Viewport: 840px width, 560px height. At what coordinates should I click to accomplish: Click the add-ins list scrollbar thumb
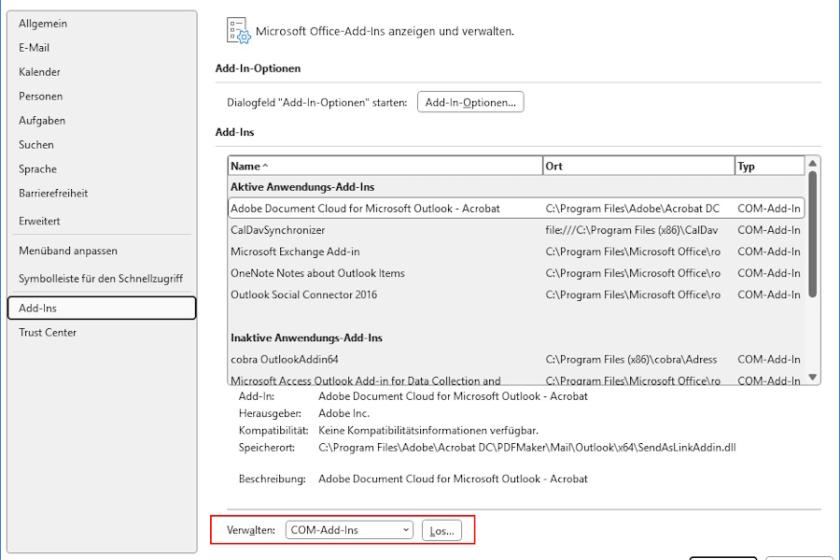pos(813,234)
